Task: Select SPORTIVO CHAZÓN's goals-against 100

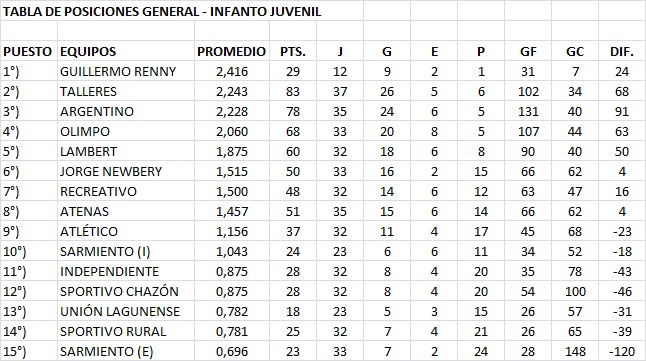Action: coord(575,292)
